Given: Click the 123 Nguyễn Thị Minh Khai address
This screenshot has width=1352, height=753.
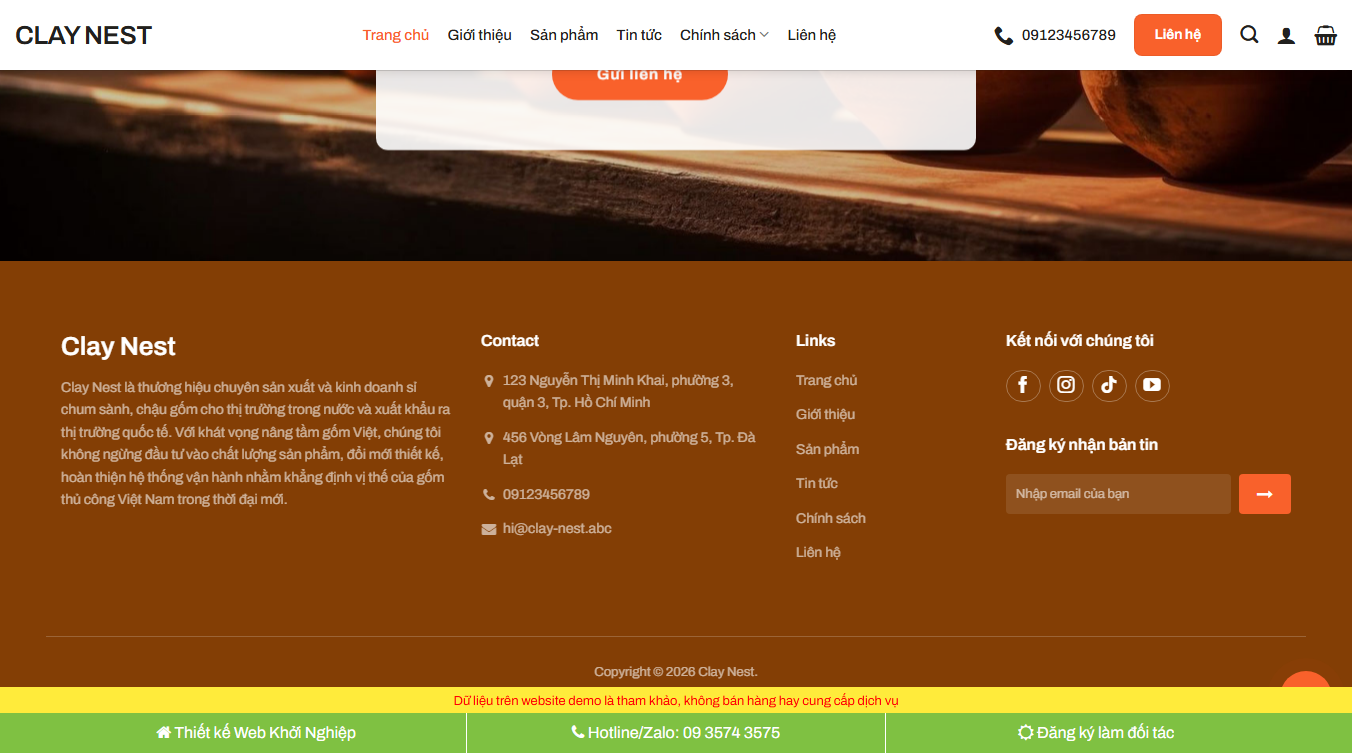Looking at the screenshot, I should [618, 391].
